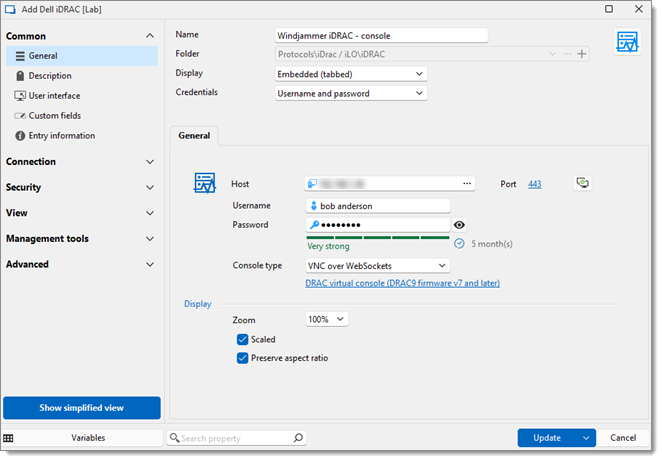
Task: Click Show simplified view button
Action: (82, 408)
